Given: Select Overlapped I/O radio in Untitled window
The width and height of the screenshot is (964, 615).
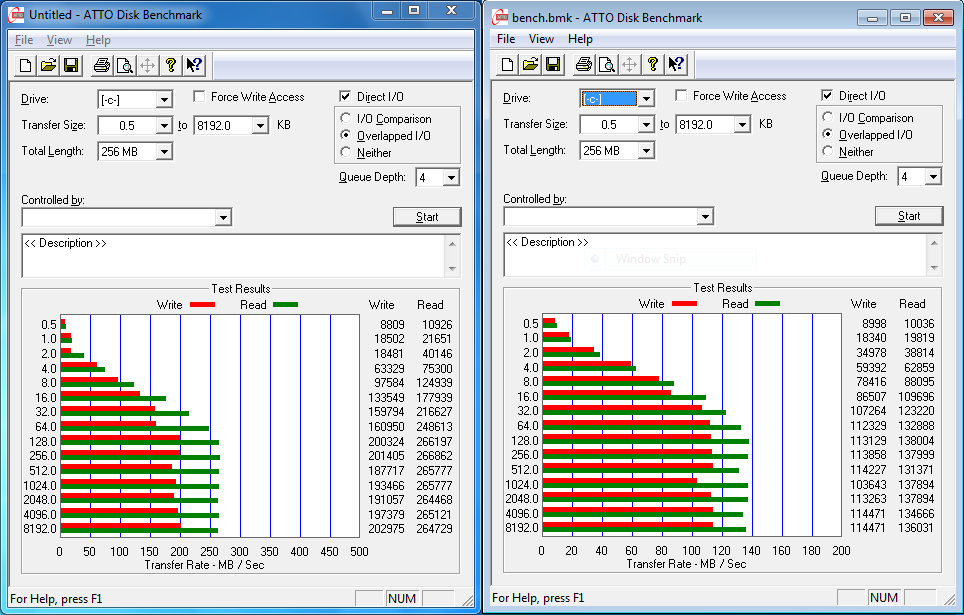Looking at the screenshot, I should [x=346, y=135].
